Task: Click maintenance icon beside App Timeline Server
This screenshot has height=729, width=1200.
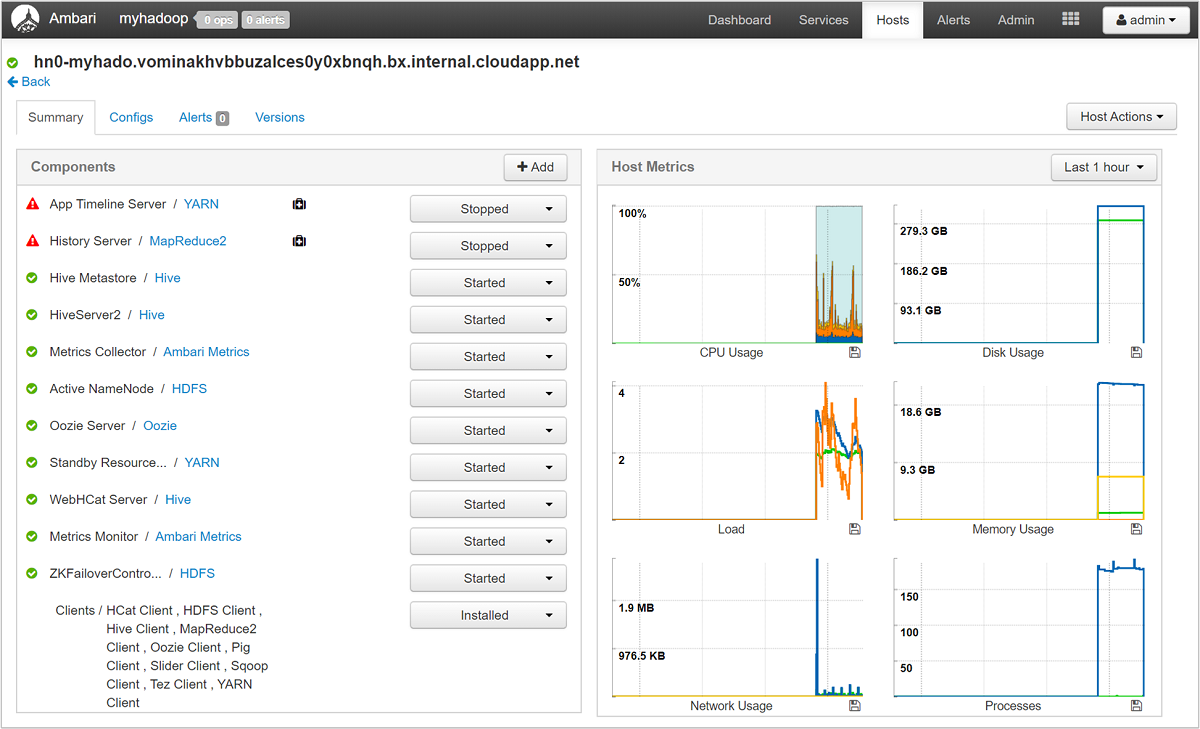Action: [x=299, y=204]
